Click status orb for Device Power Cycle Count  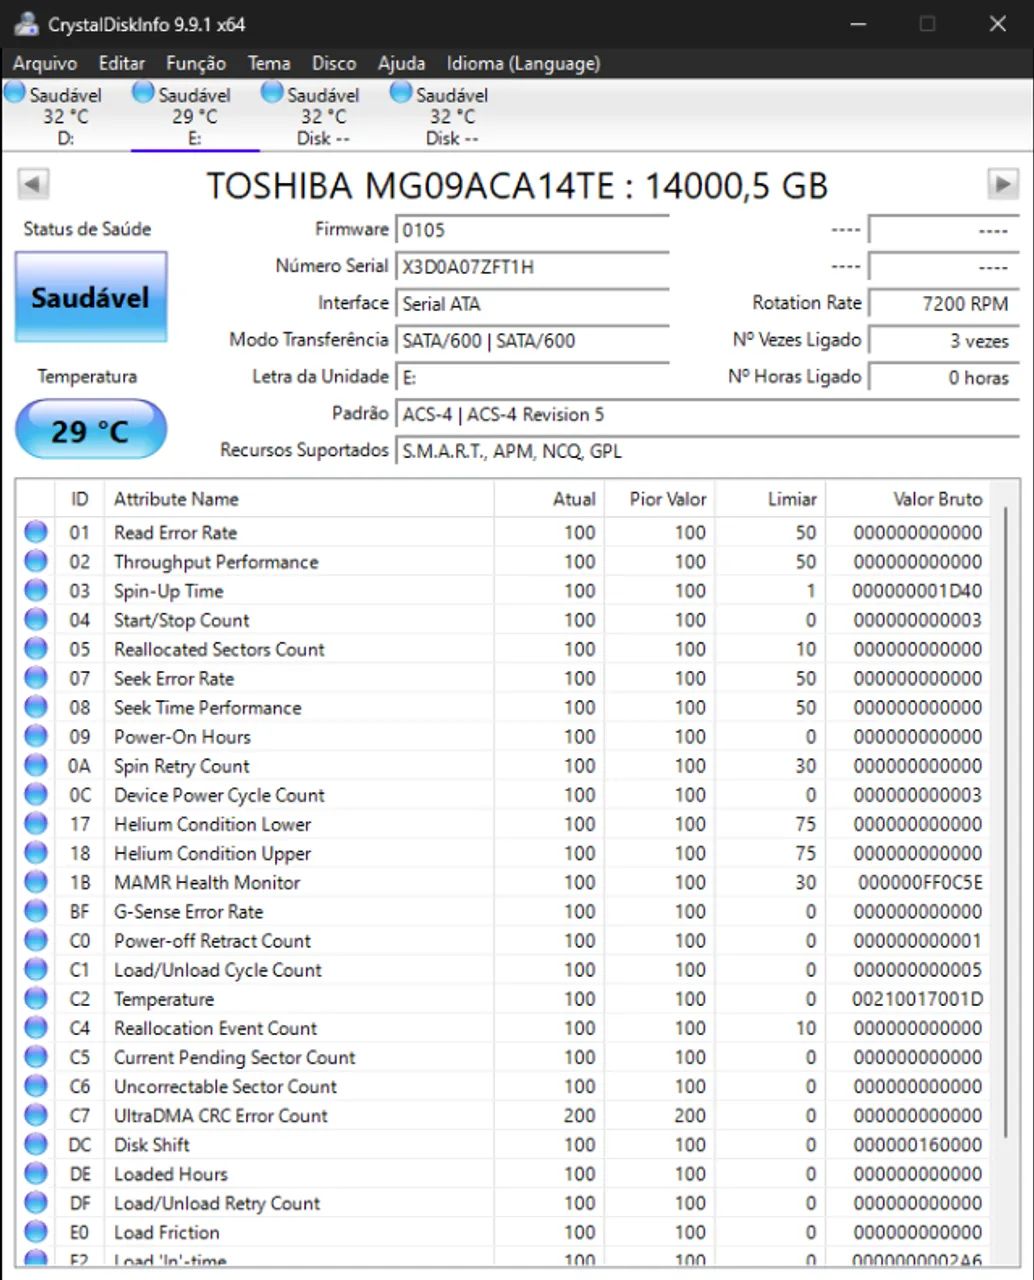click(36, 794)
